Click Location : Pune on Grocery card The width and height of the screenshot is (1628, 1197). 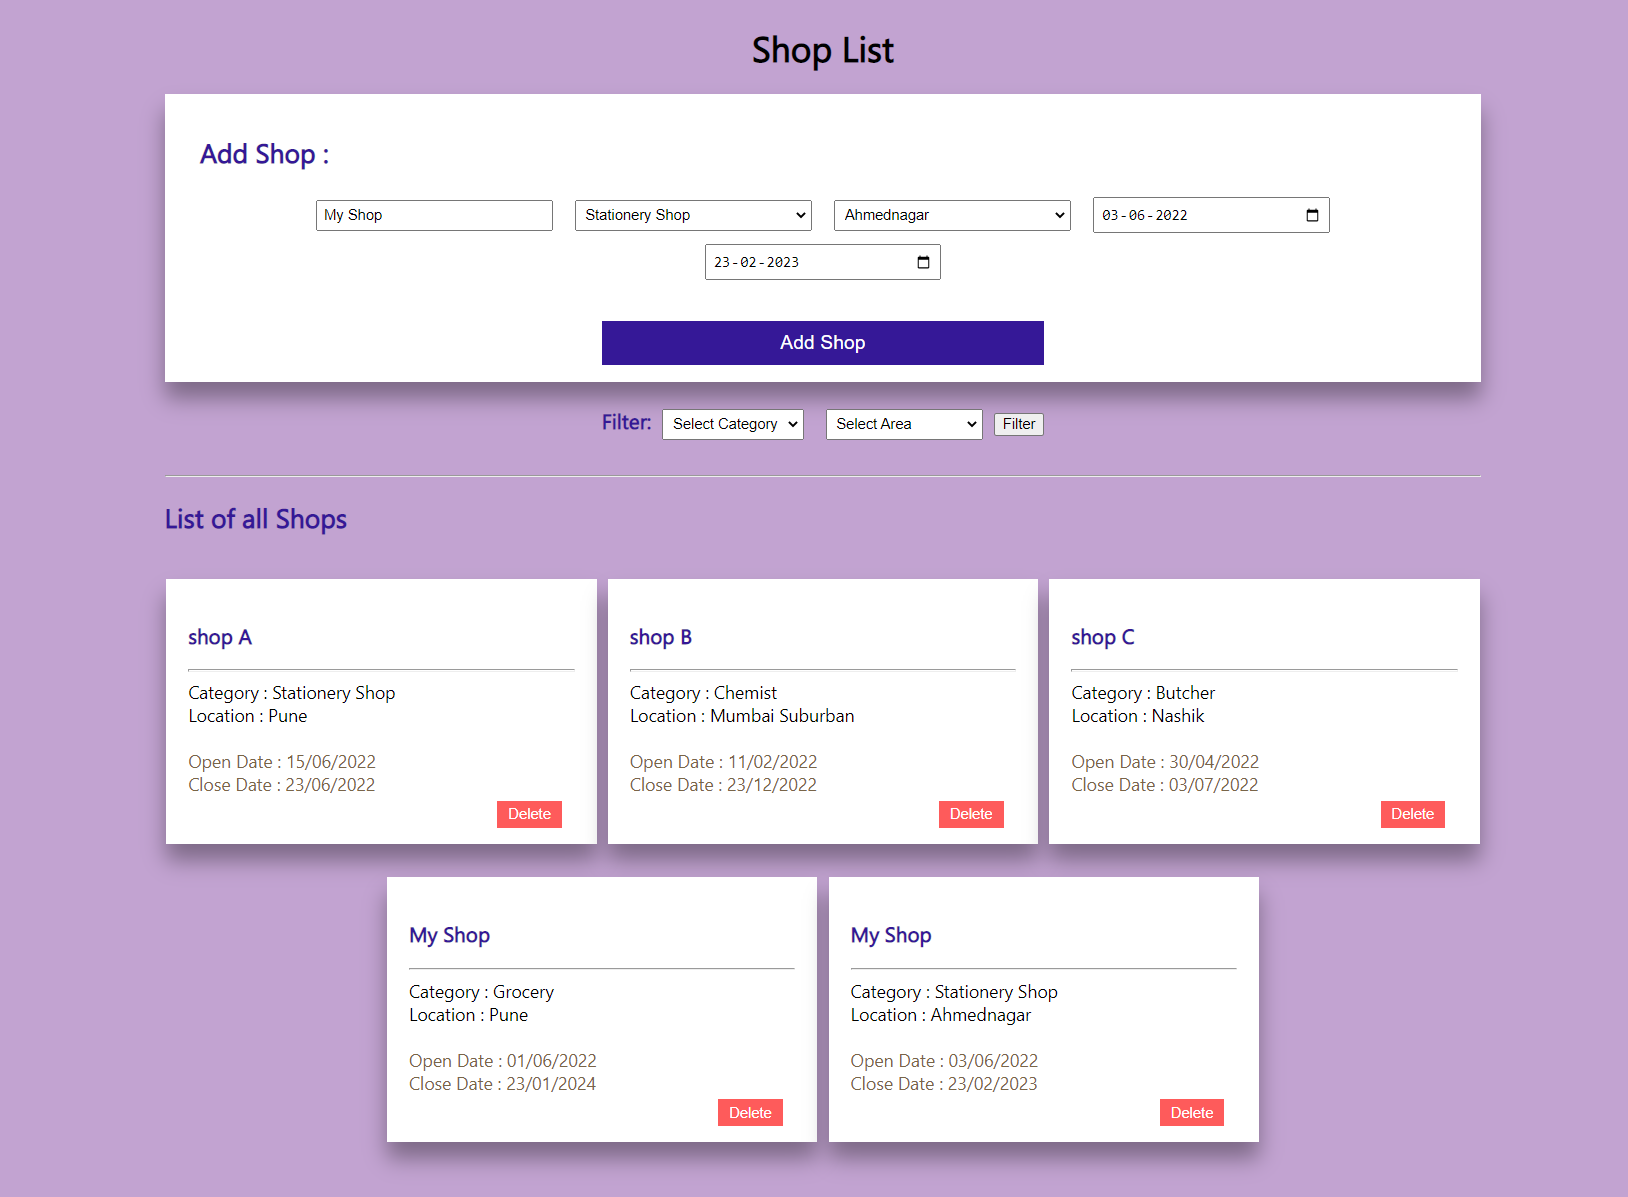tap(468, 1015)
